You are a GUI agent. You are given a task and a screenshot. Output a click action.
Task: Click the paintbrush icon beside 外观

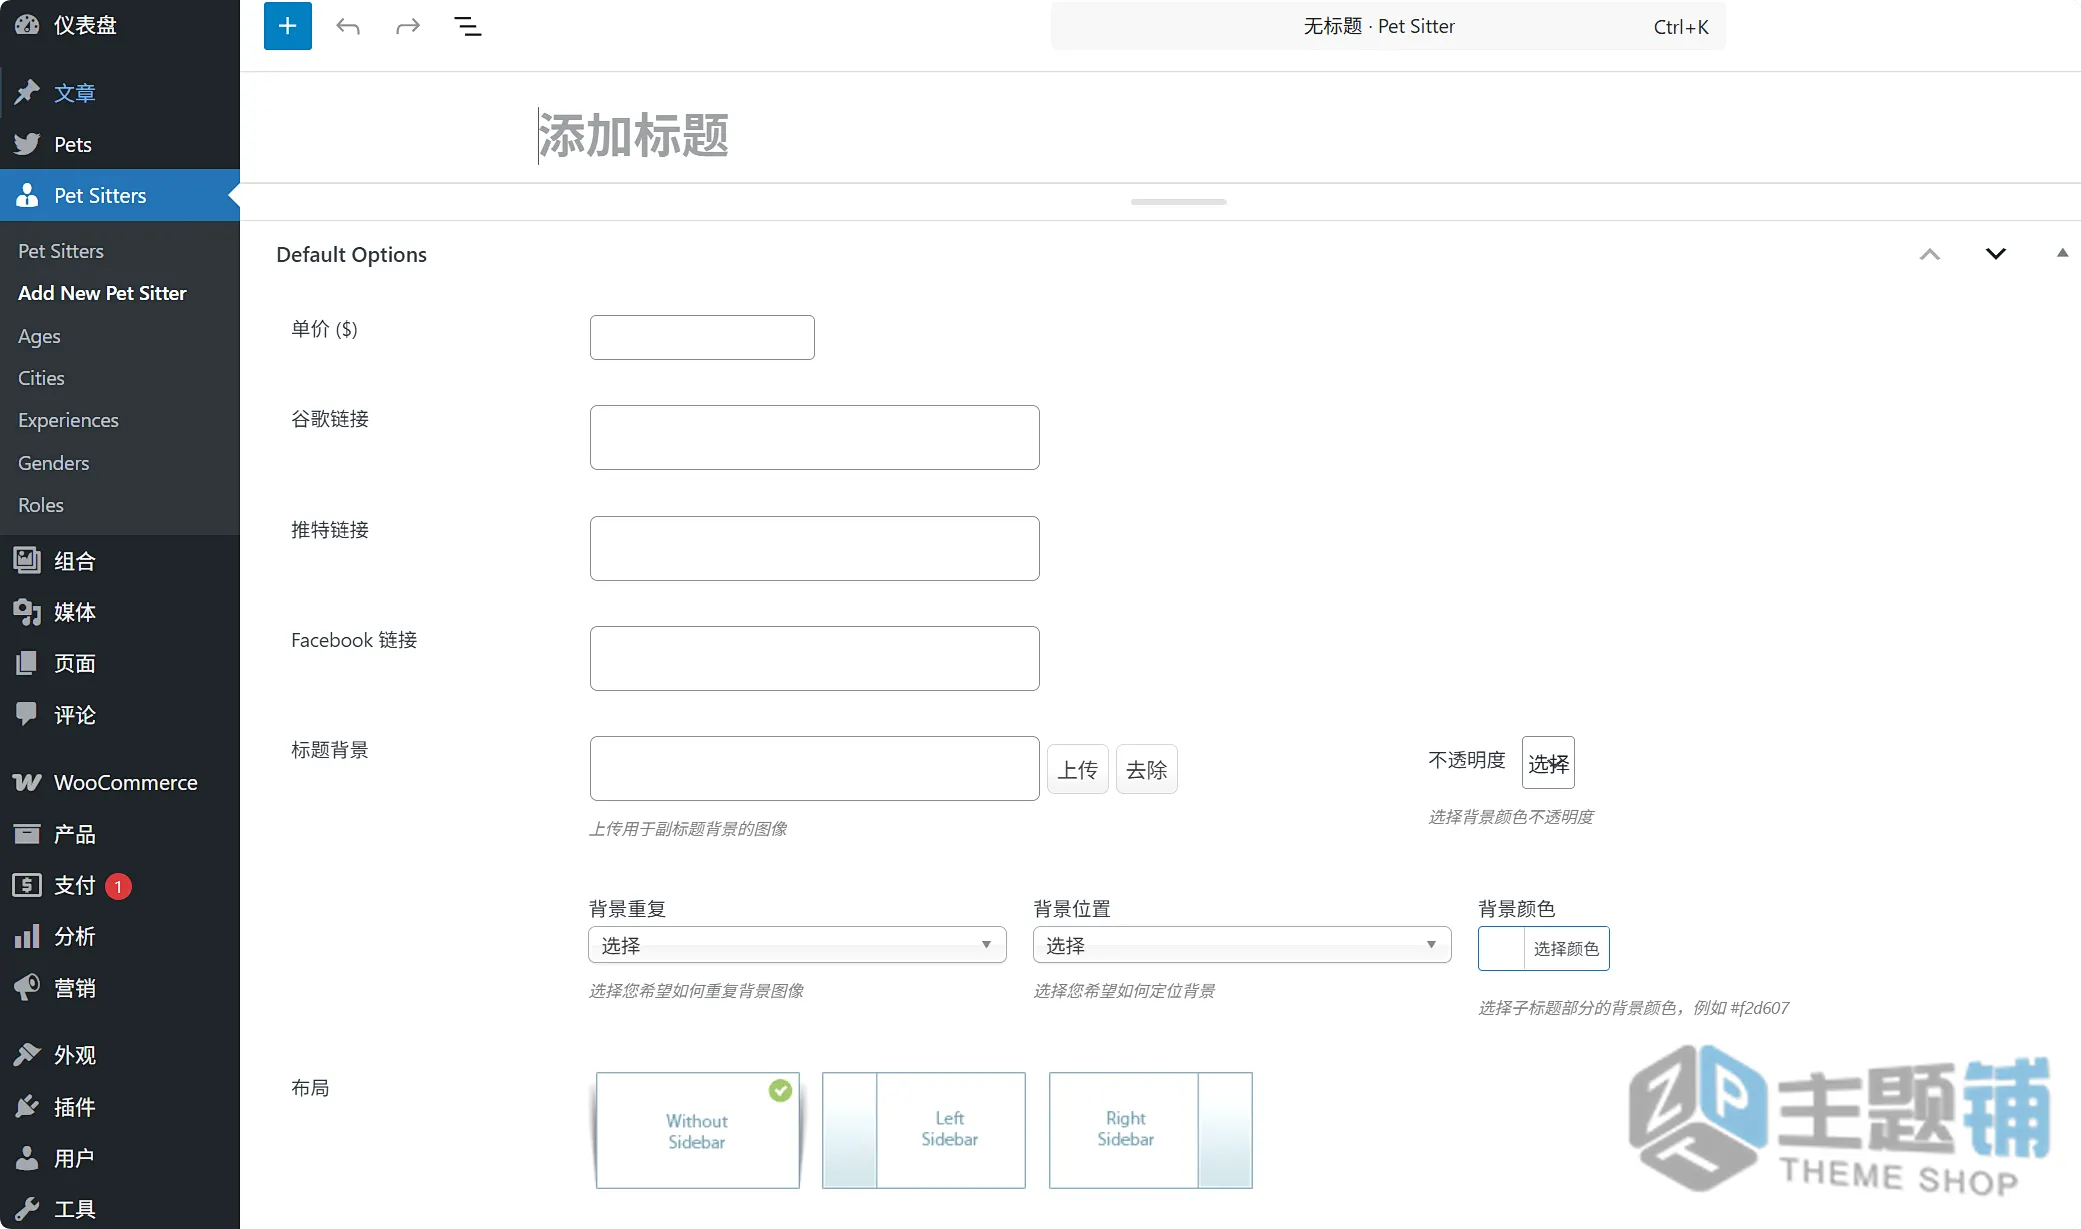click(x=27, y=1055)
